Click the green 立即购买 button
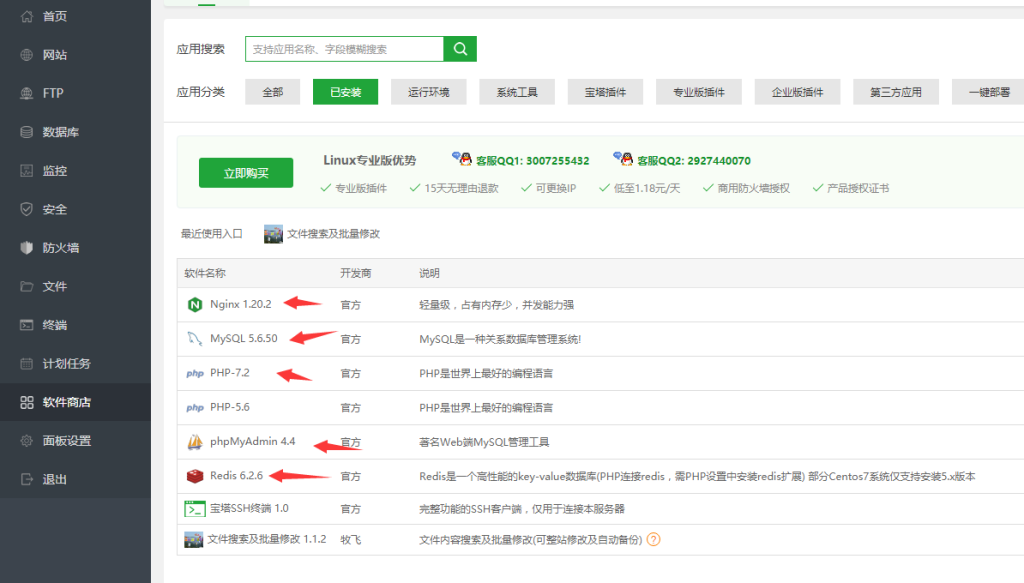The width and height of the screenshot is (1024, 583). click(x=245, y=171)
